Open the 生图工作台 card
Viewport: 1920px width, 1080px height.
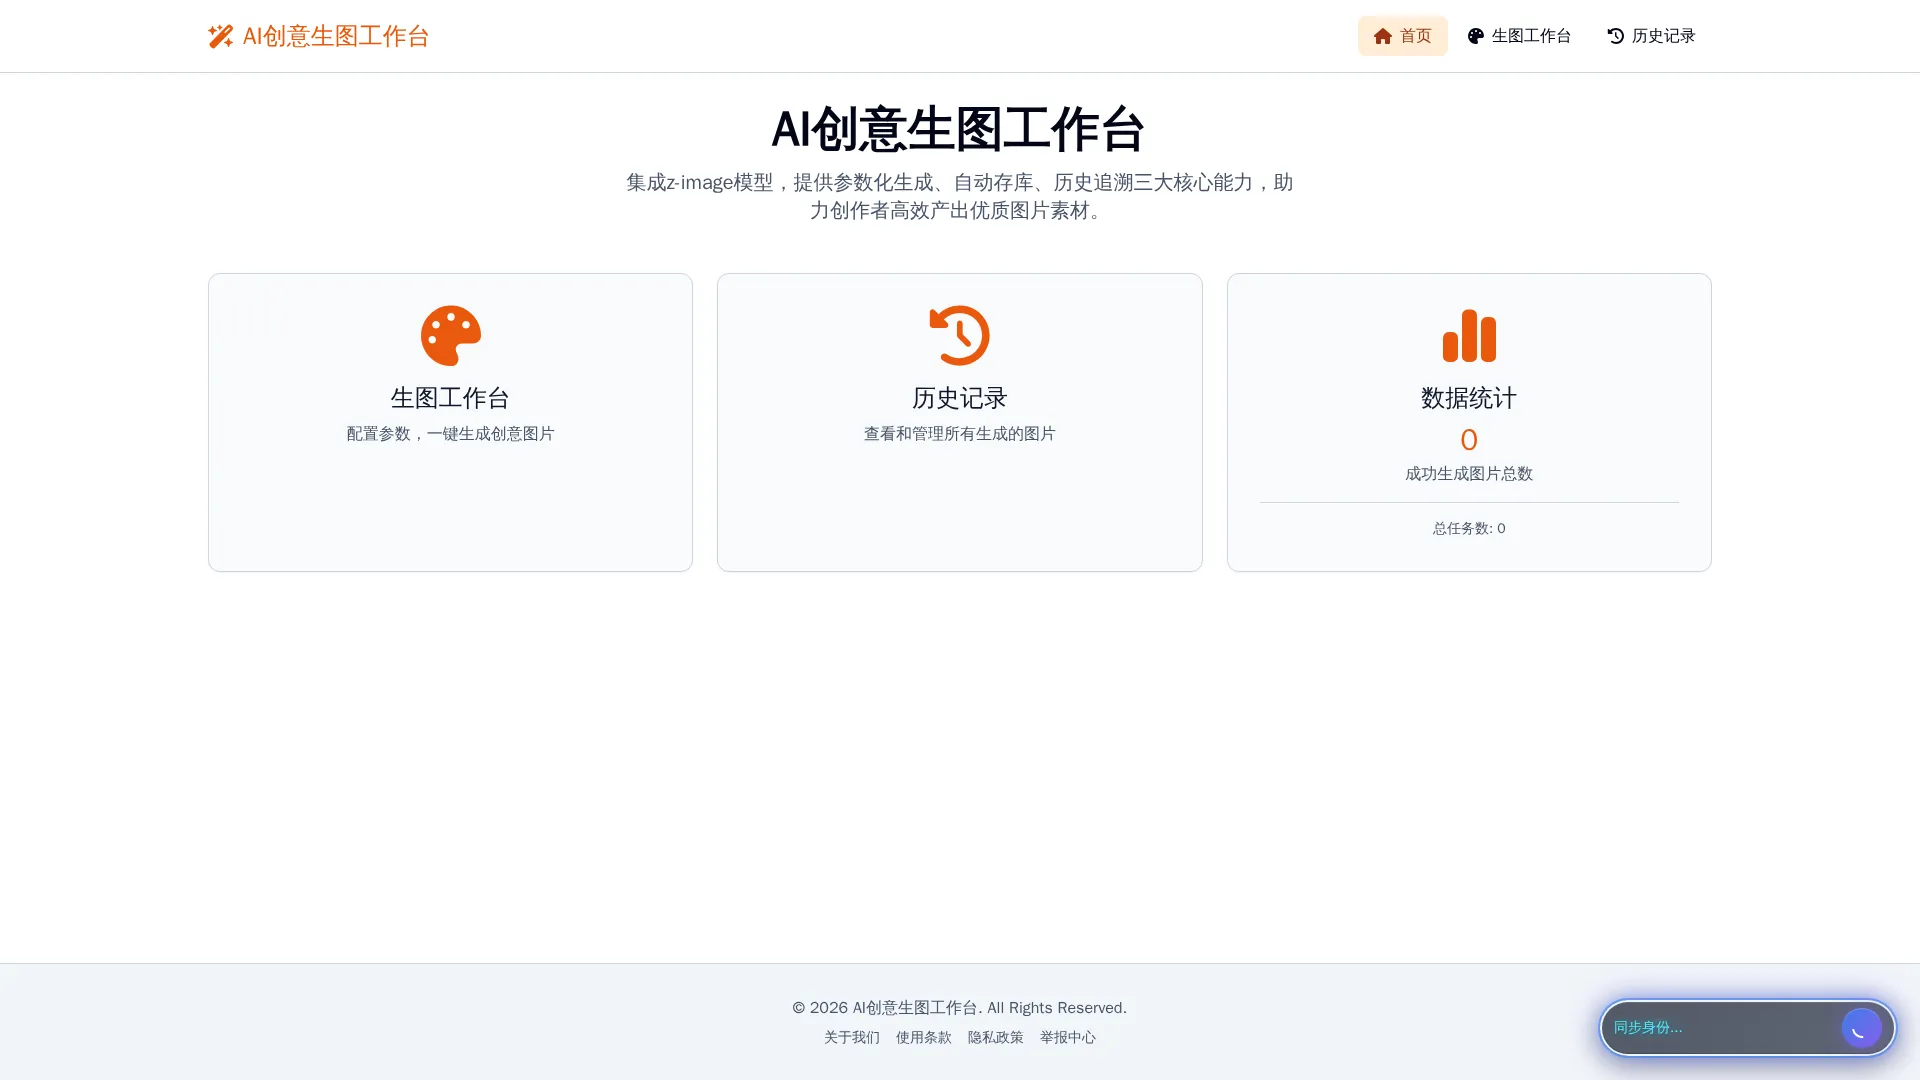point(450,422)
